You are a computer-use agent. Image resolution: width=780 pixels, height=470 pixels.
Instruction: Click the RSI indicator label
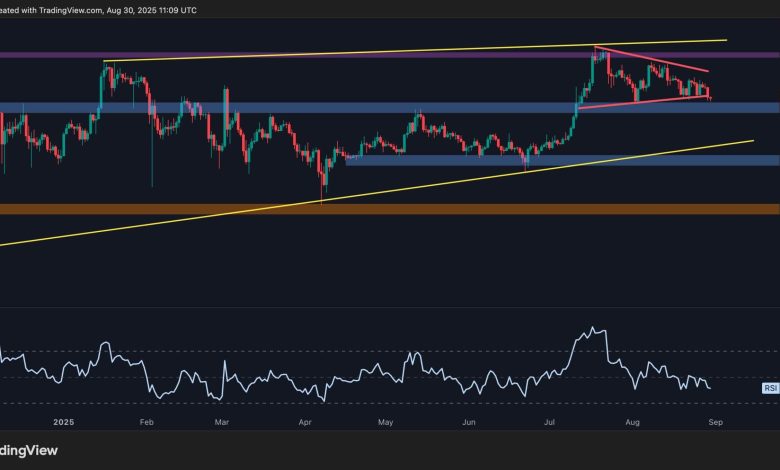tap(771, 388)
